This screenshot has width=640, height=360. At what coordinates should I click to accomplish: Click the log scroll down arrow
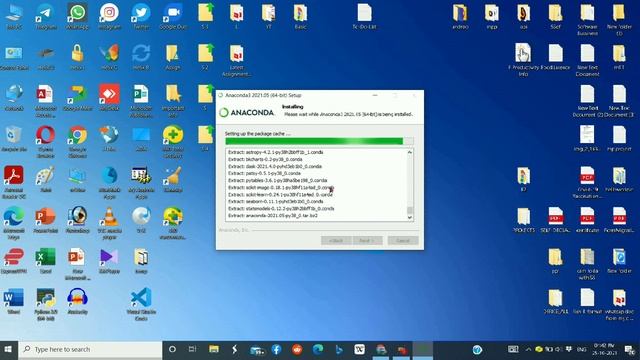click(x=410, y=218)
